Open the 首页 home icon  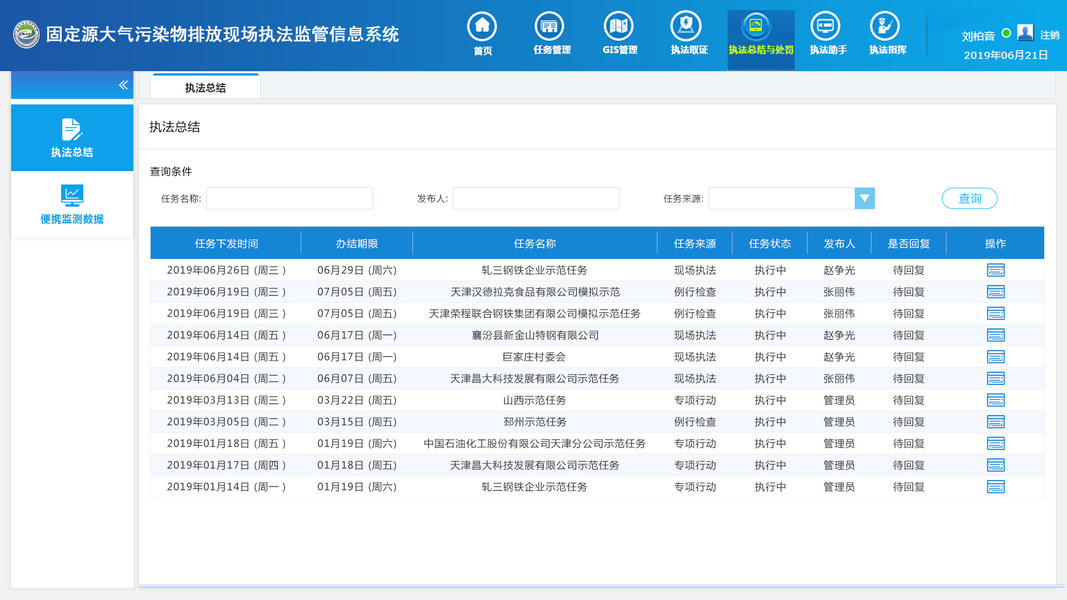tap(482, 33)
